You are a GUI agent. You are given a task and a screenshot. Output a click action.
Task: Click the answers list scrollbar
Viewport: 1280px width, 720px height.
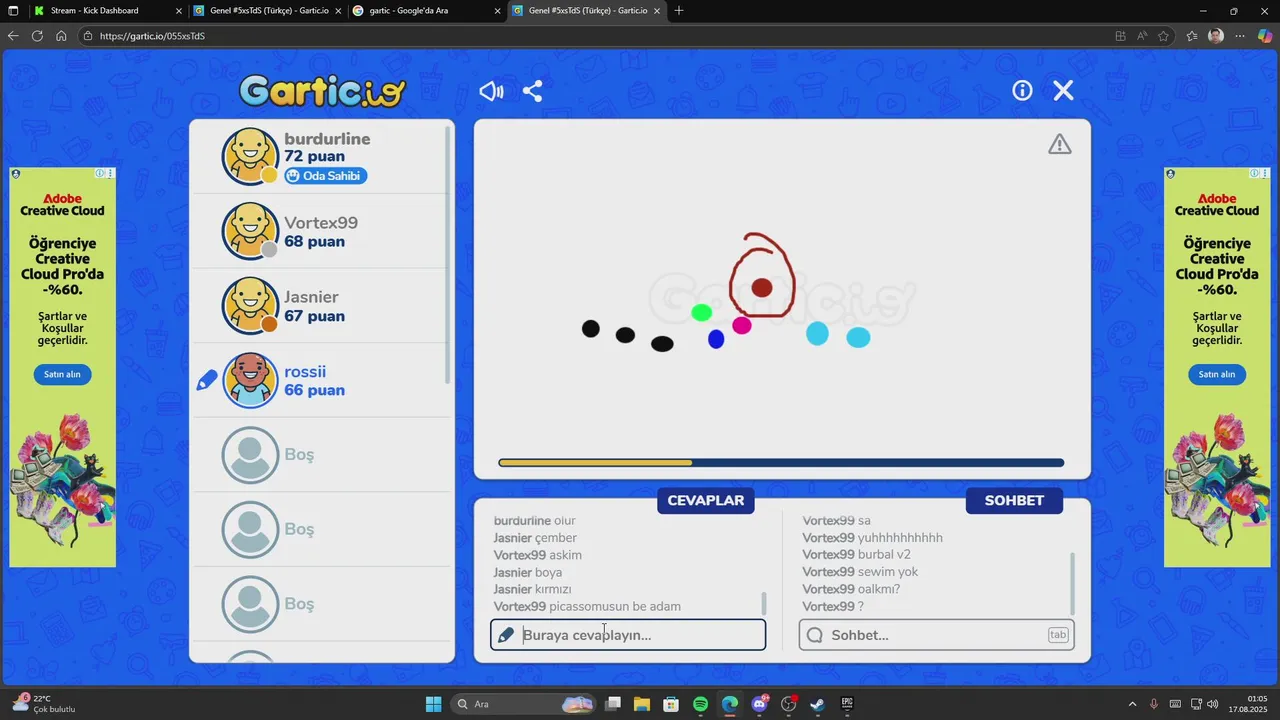pos(764,603)
